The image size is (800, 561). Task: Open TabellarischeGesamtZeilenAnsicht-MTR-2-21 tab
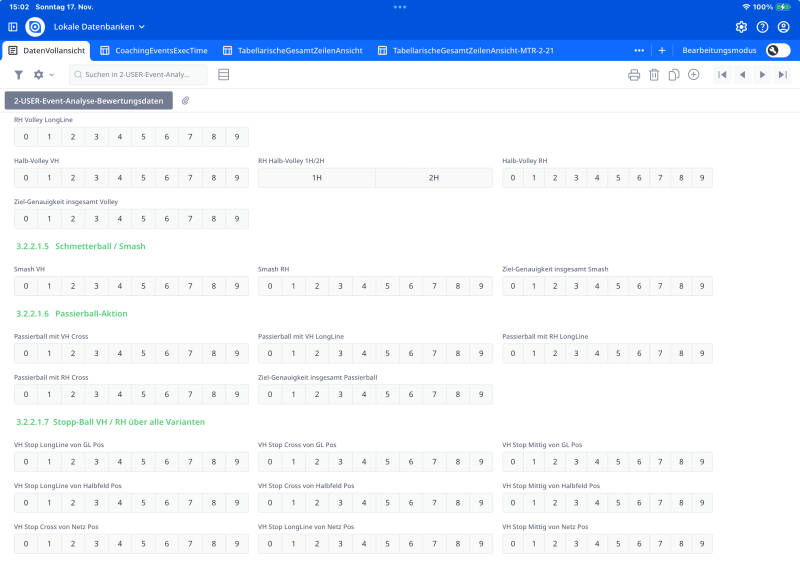[x=465, y=50]
